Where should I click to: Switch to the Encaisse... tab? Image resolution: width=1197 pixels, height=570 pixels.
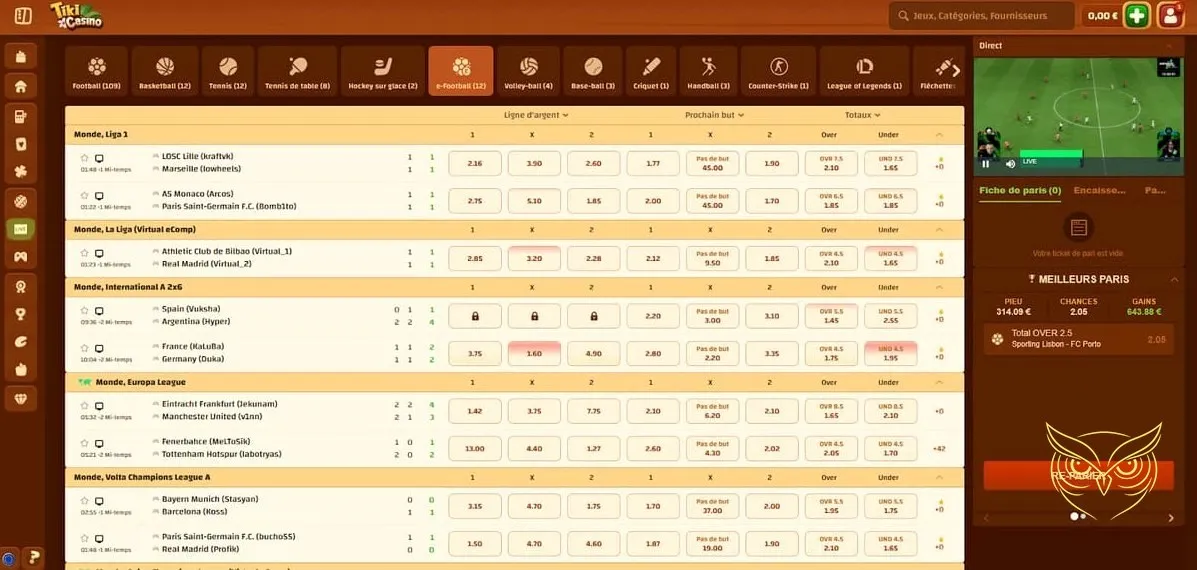coord(1099,191)
